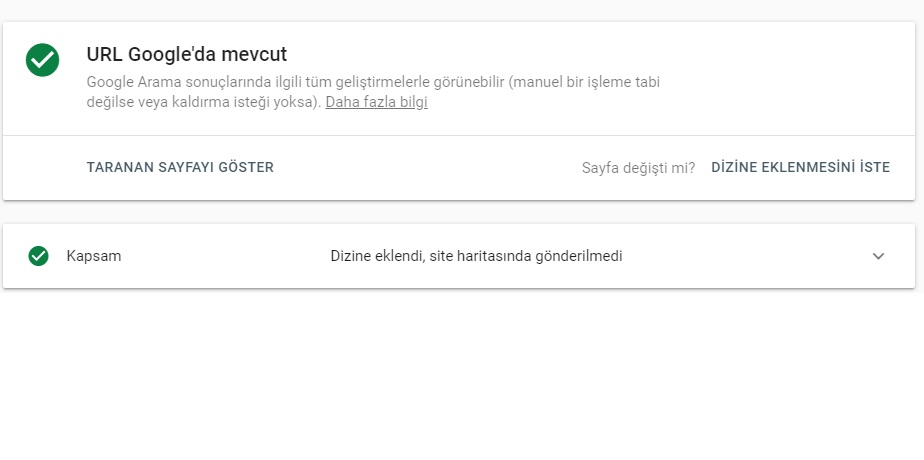Click the large green checkmark status icon
This screenshot has width=924, height=460.
point(42,60)
